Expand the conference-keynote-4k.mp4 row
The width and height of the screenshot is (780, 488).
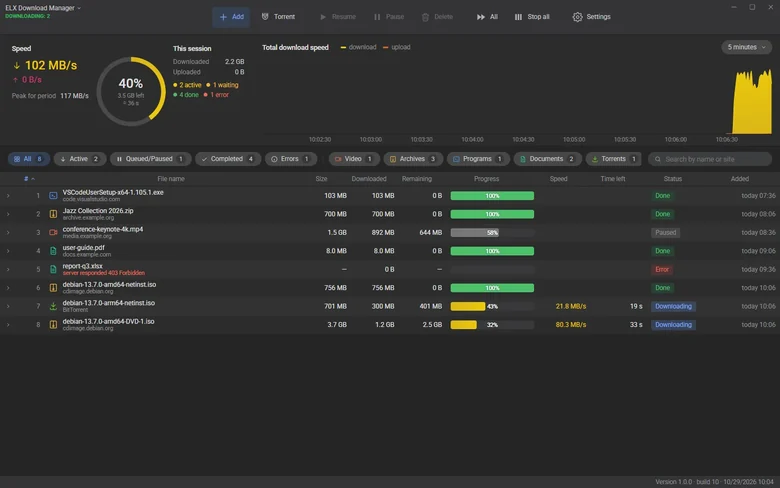point(8,233)
